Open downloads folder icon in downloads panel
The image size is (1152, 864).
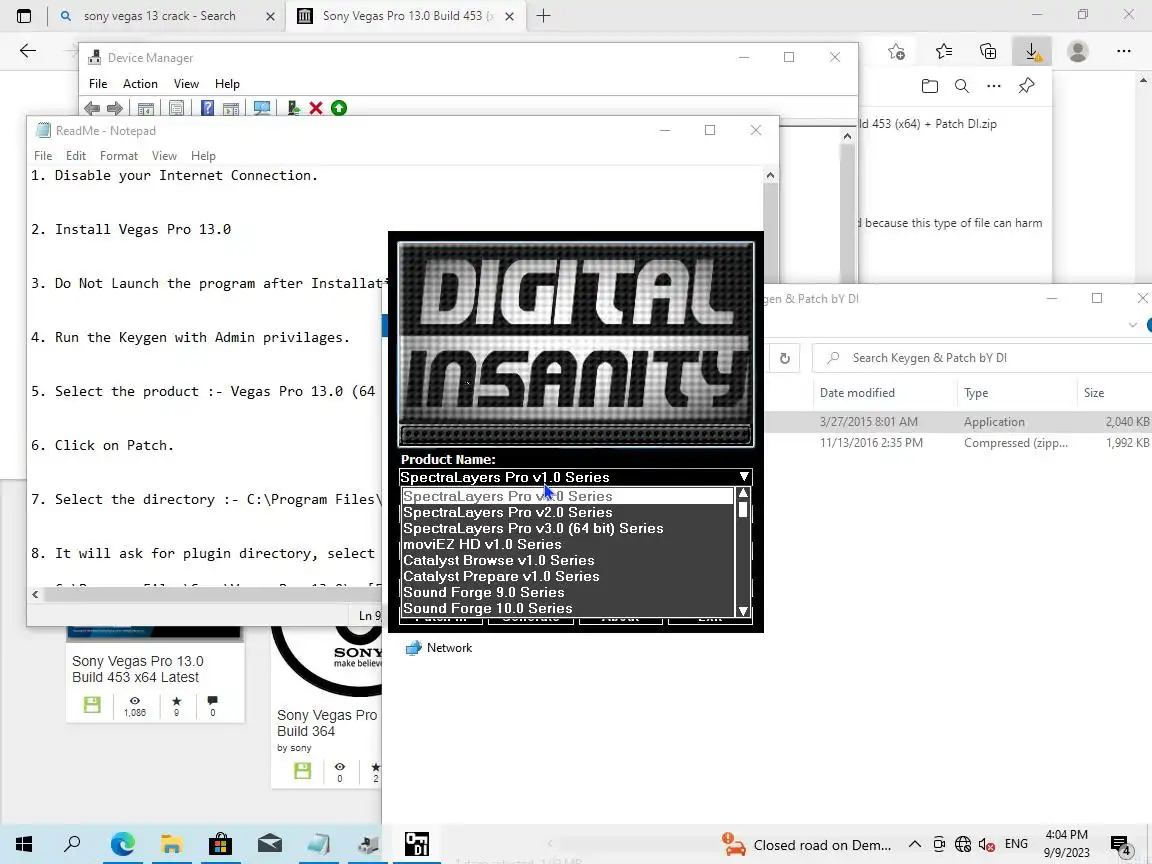(x=929, y=86)
